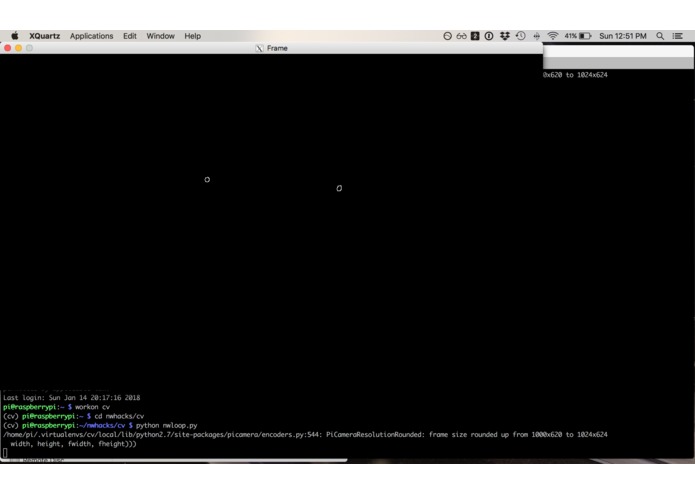Open the 1Password menu bar icon
695x494 pixels.
(489, 36)
